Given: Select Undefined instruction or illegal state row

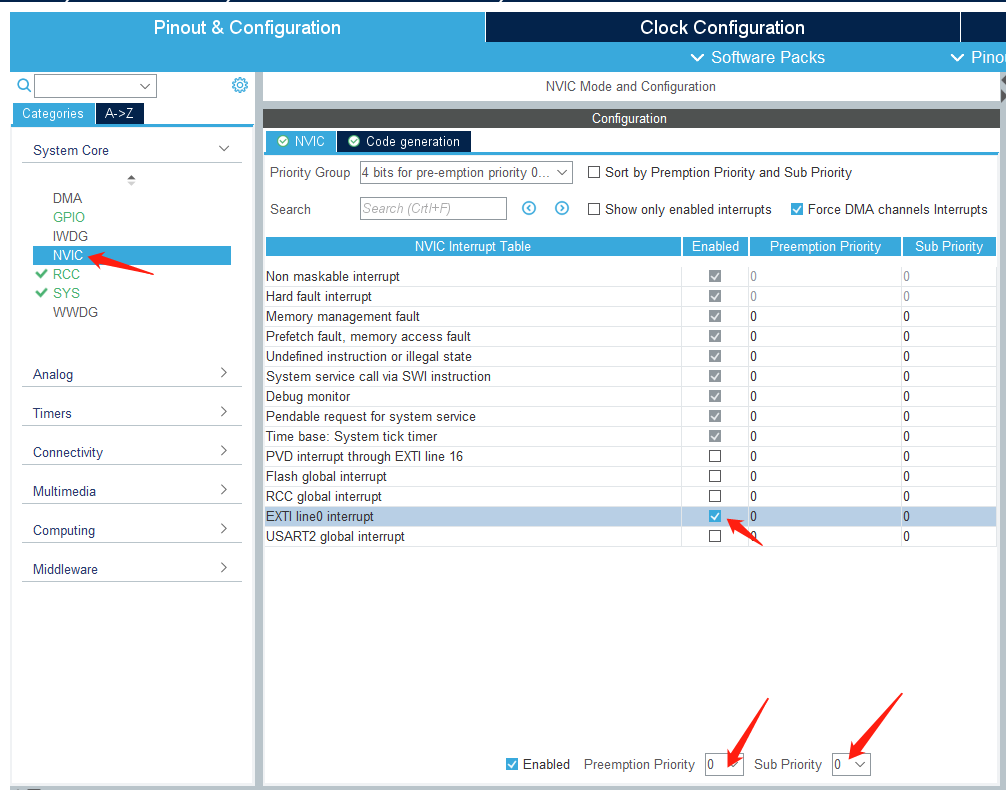Looking at the screenshot, I should (631, 356).
